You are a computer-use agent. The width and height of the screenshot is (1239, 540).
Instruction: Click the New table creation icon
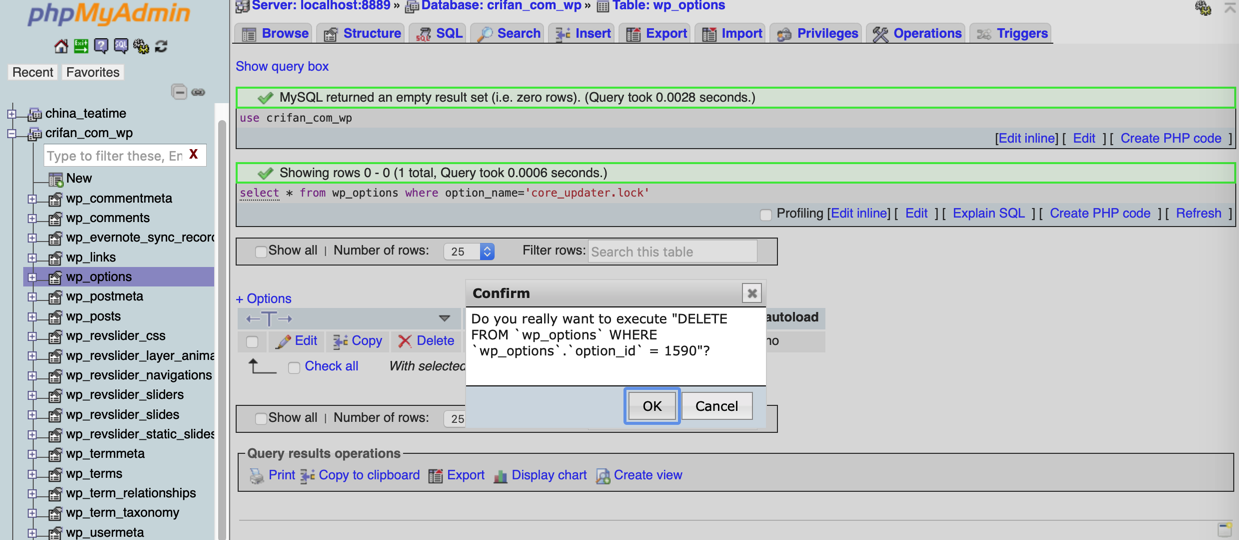pos(55,179)
